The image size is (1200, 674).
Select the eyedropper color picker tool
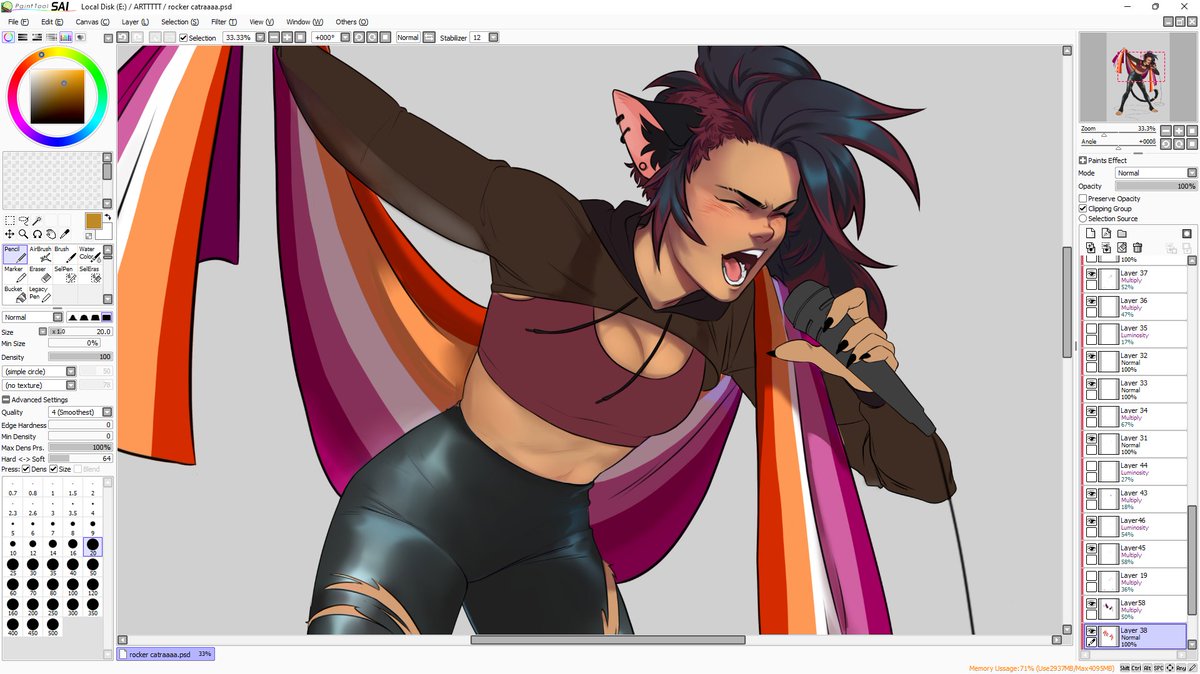click(65, 234)
